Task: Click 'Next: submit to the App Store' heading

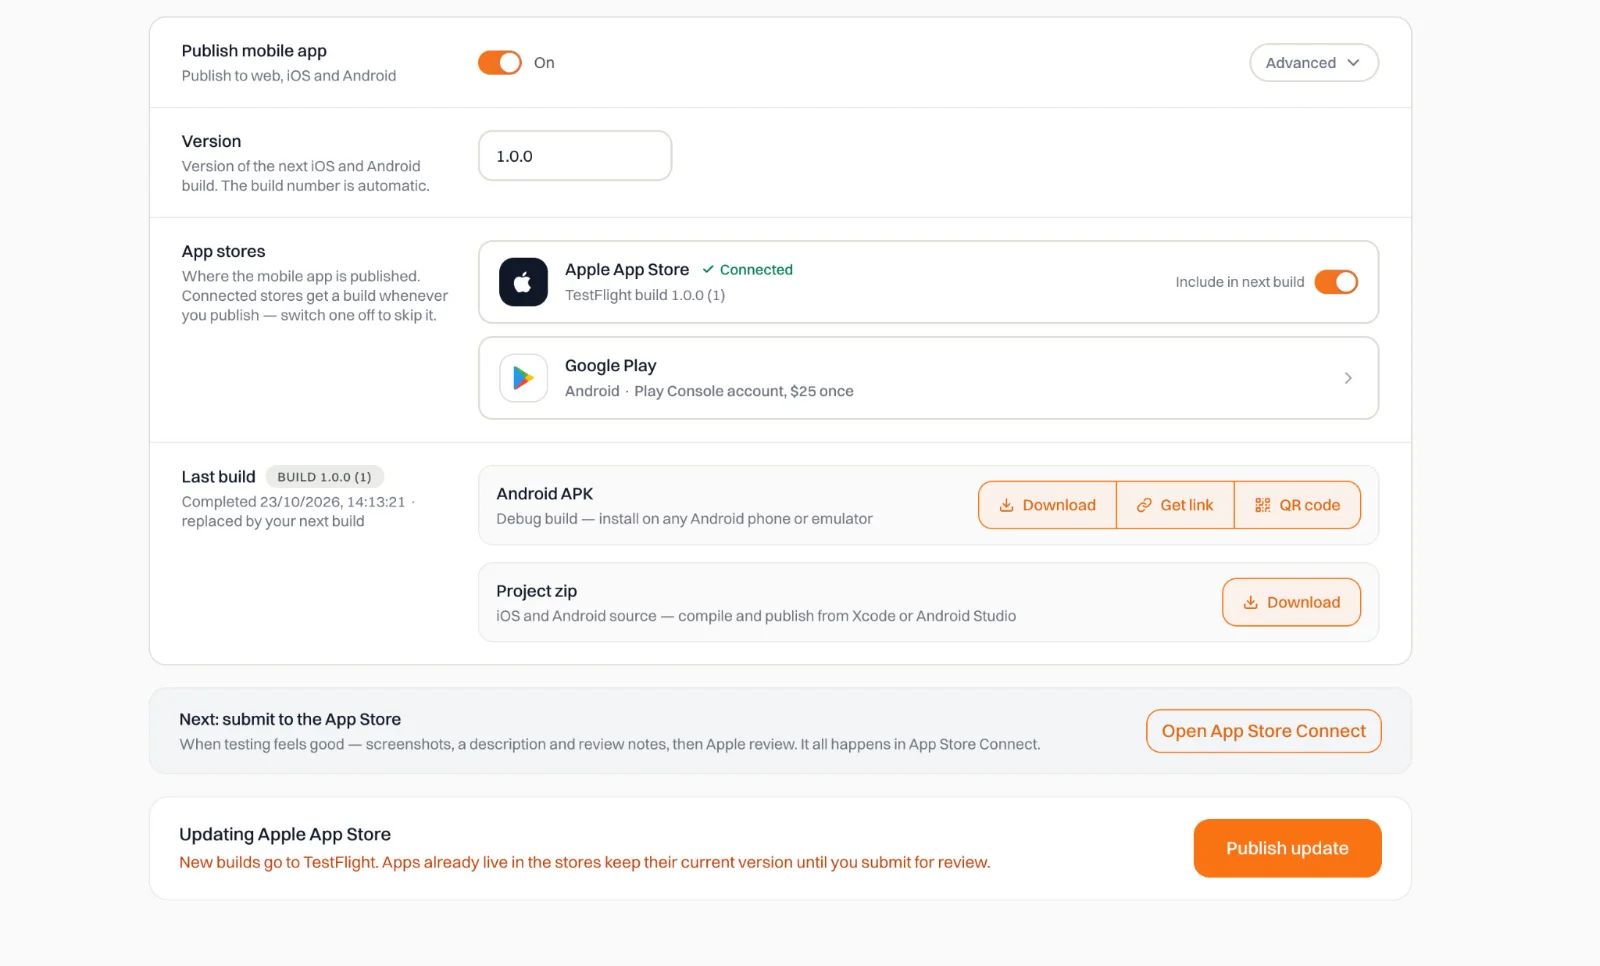Action: pos(290,719)
